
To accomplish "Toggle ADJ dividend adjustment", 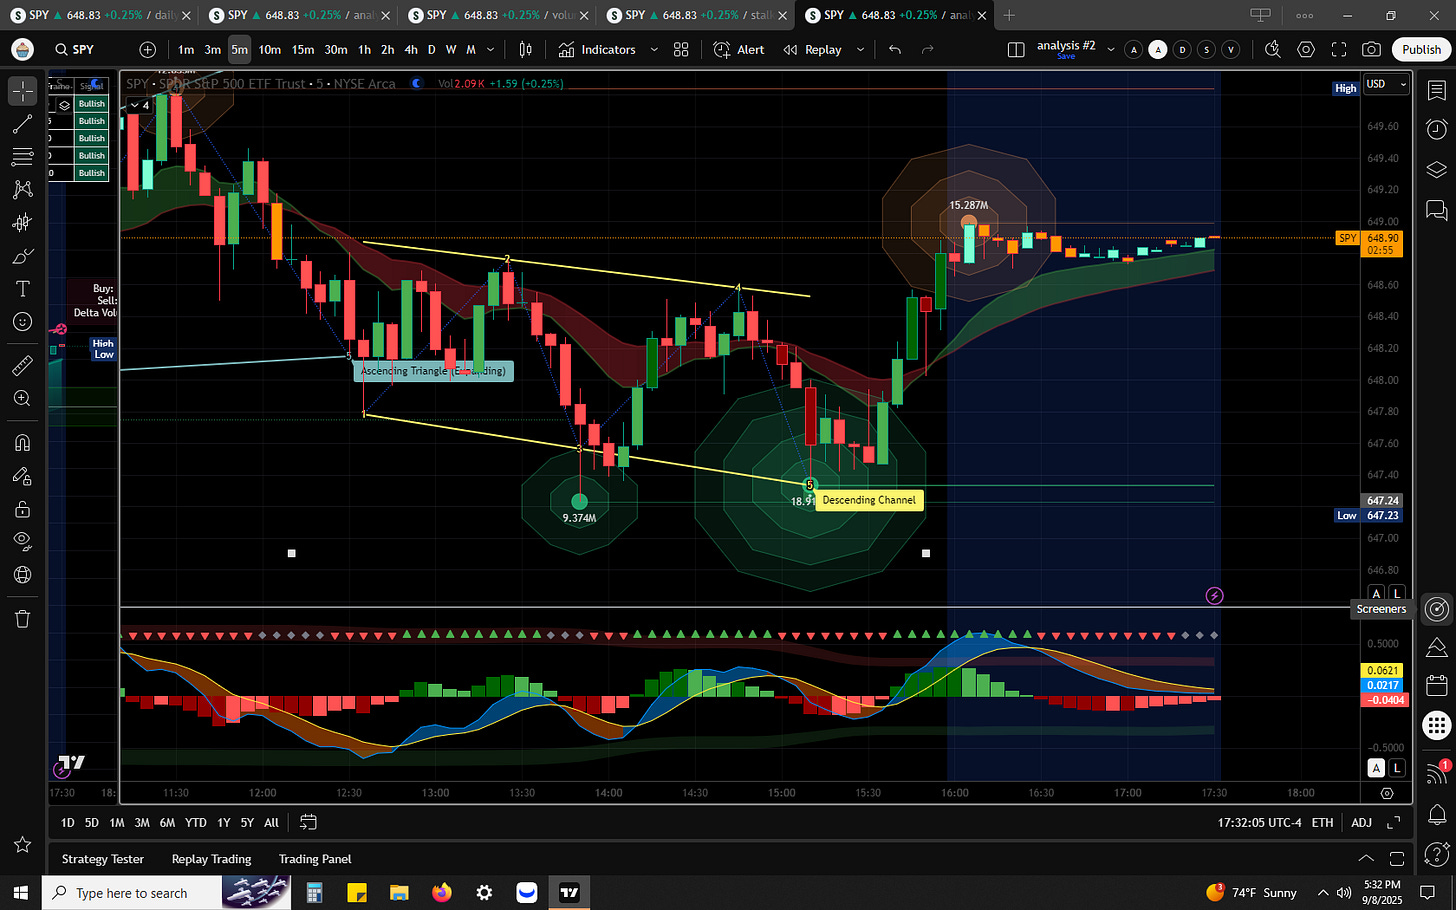I will (1361, 823).
